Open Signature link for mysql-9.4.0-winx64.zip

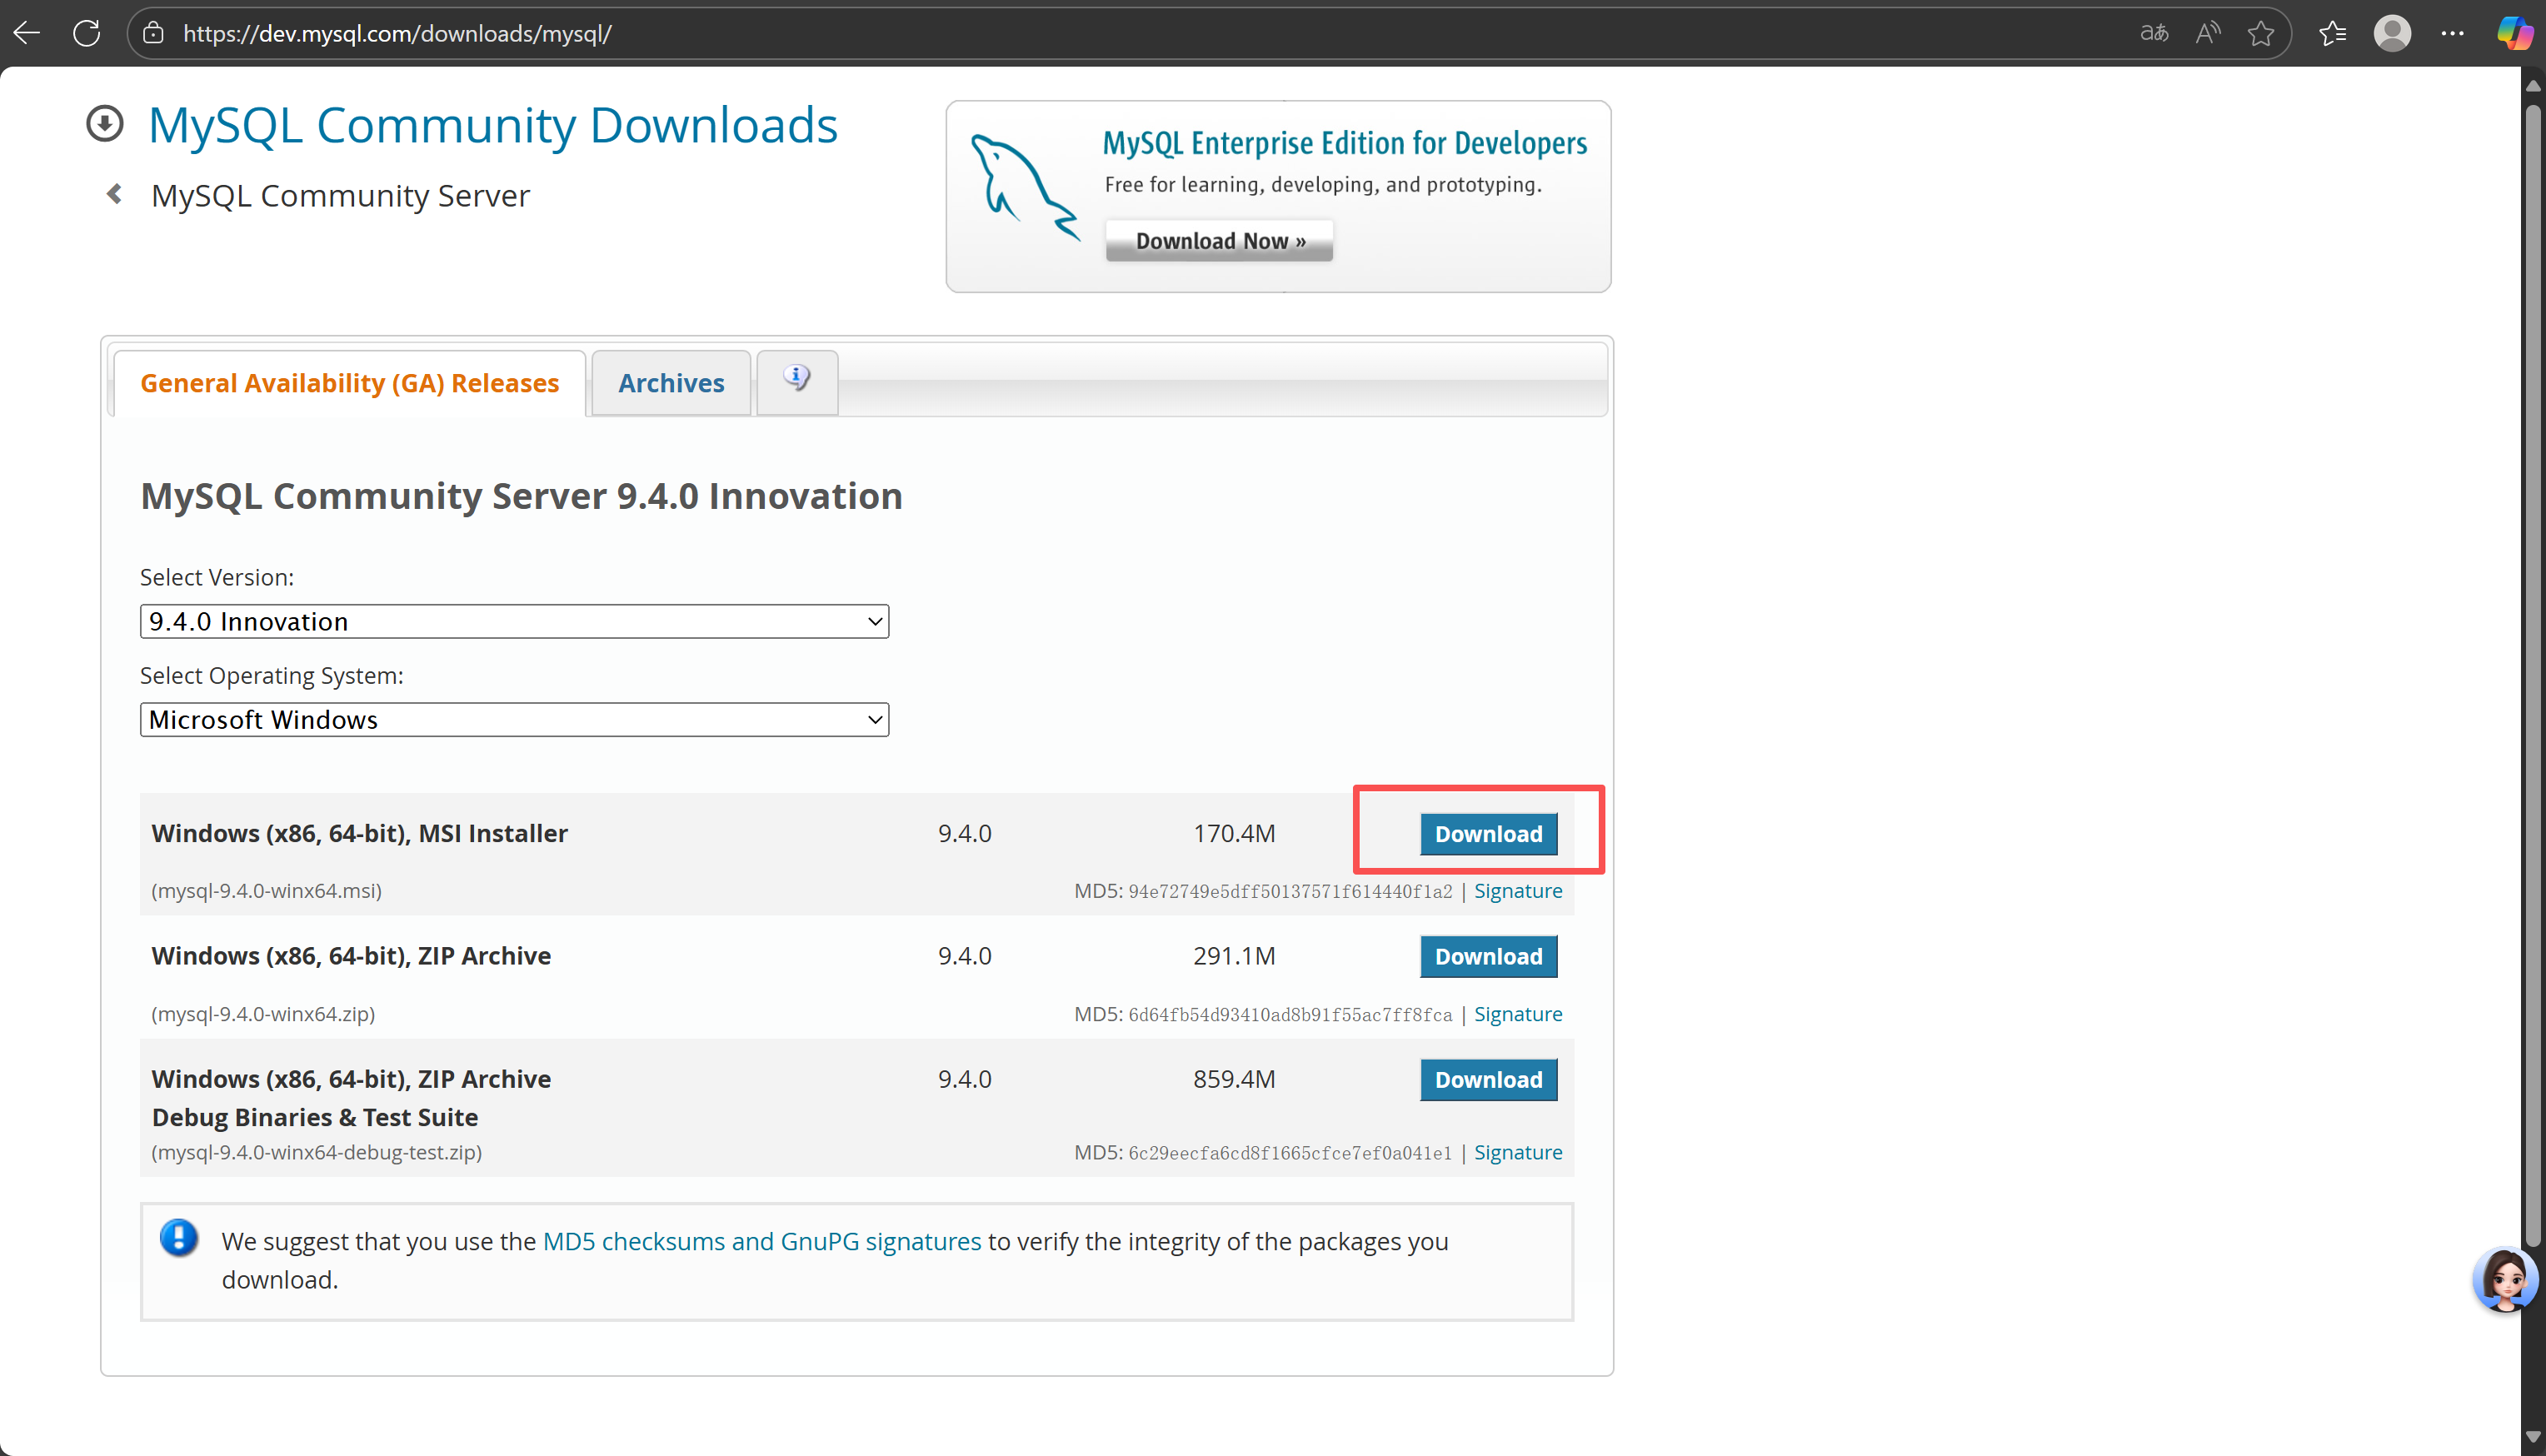tap(1517, 1013)
